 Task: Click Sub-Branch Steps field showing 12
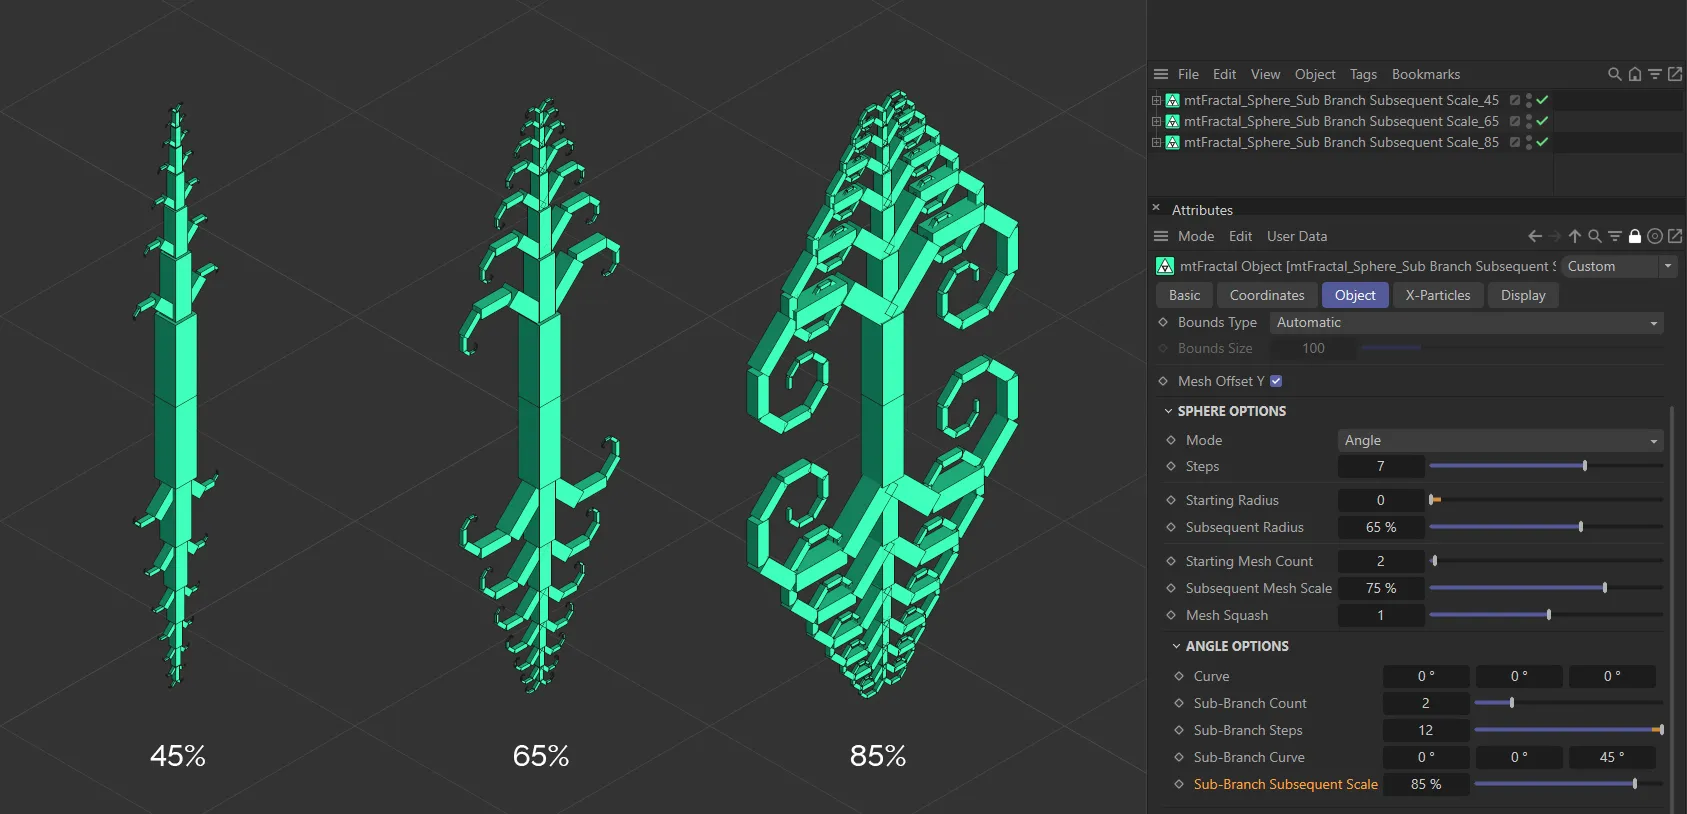pyautogui.click(x=1426, y=730)
